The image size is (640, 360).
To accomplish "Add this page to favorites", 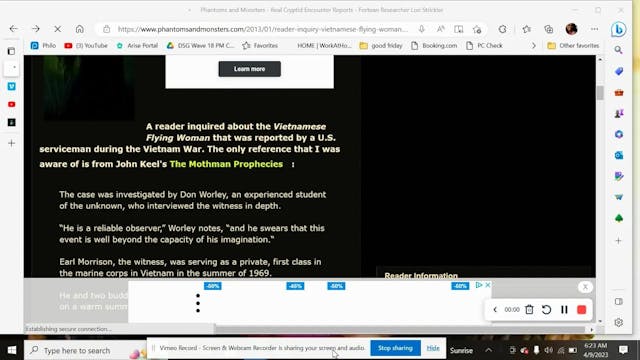I will (x=477, y=29).
